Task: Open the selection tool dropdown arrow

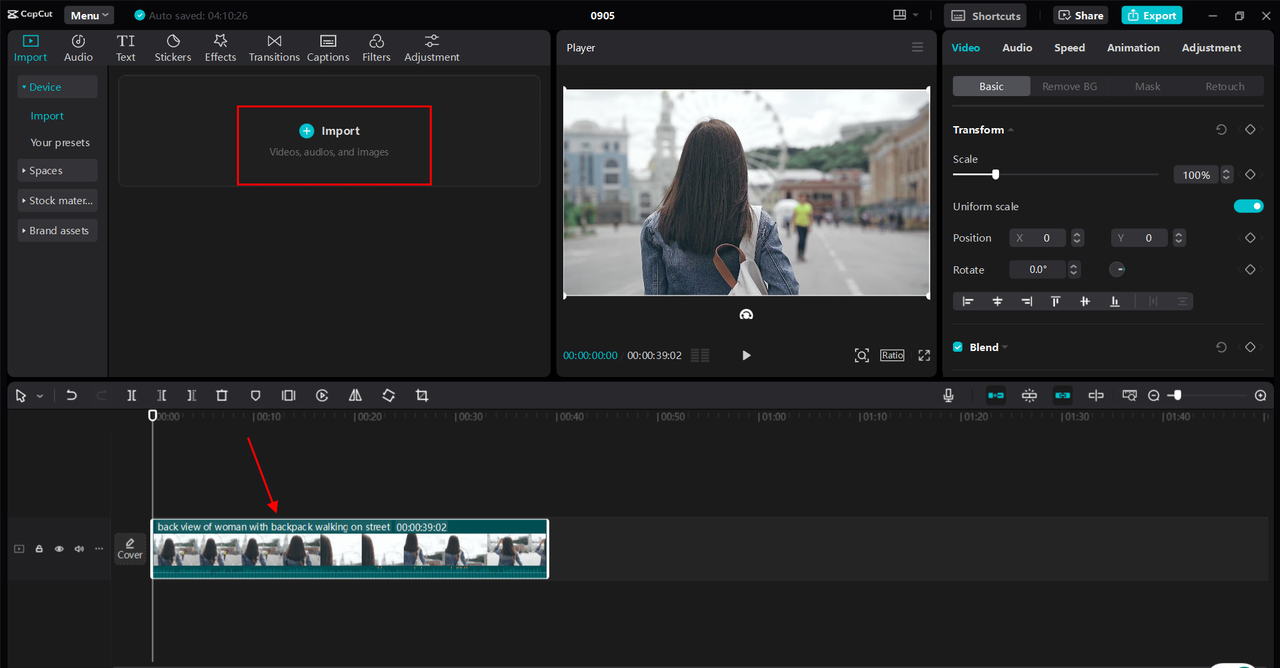Action: (40, 396)
